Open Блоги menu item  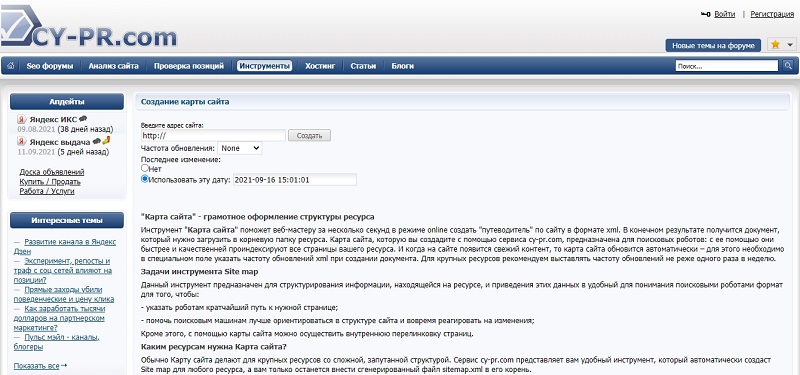tap(403, 66)
